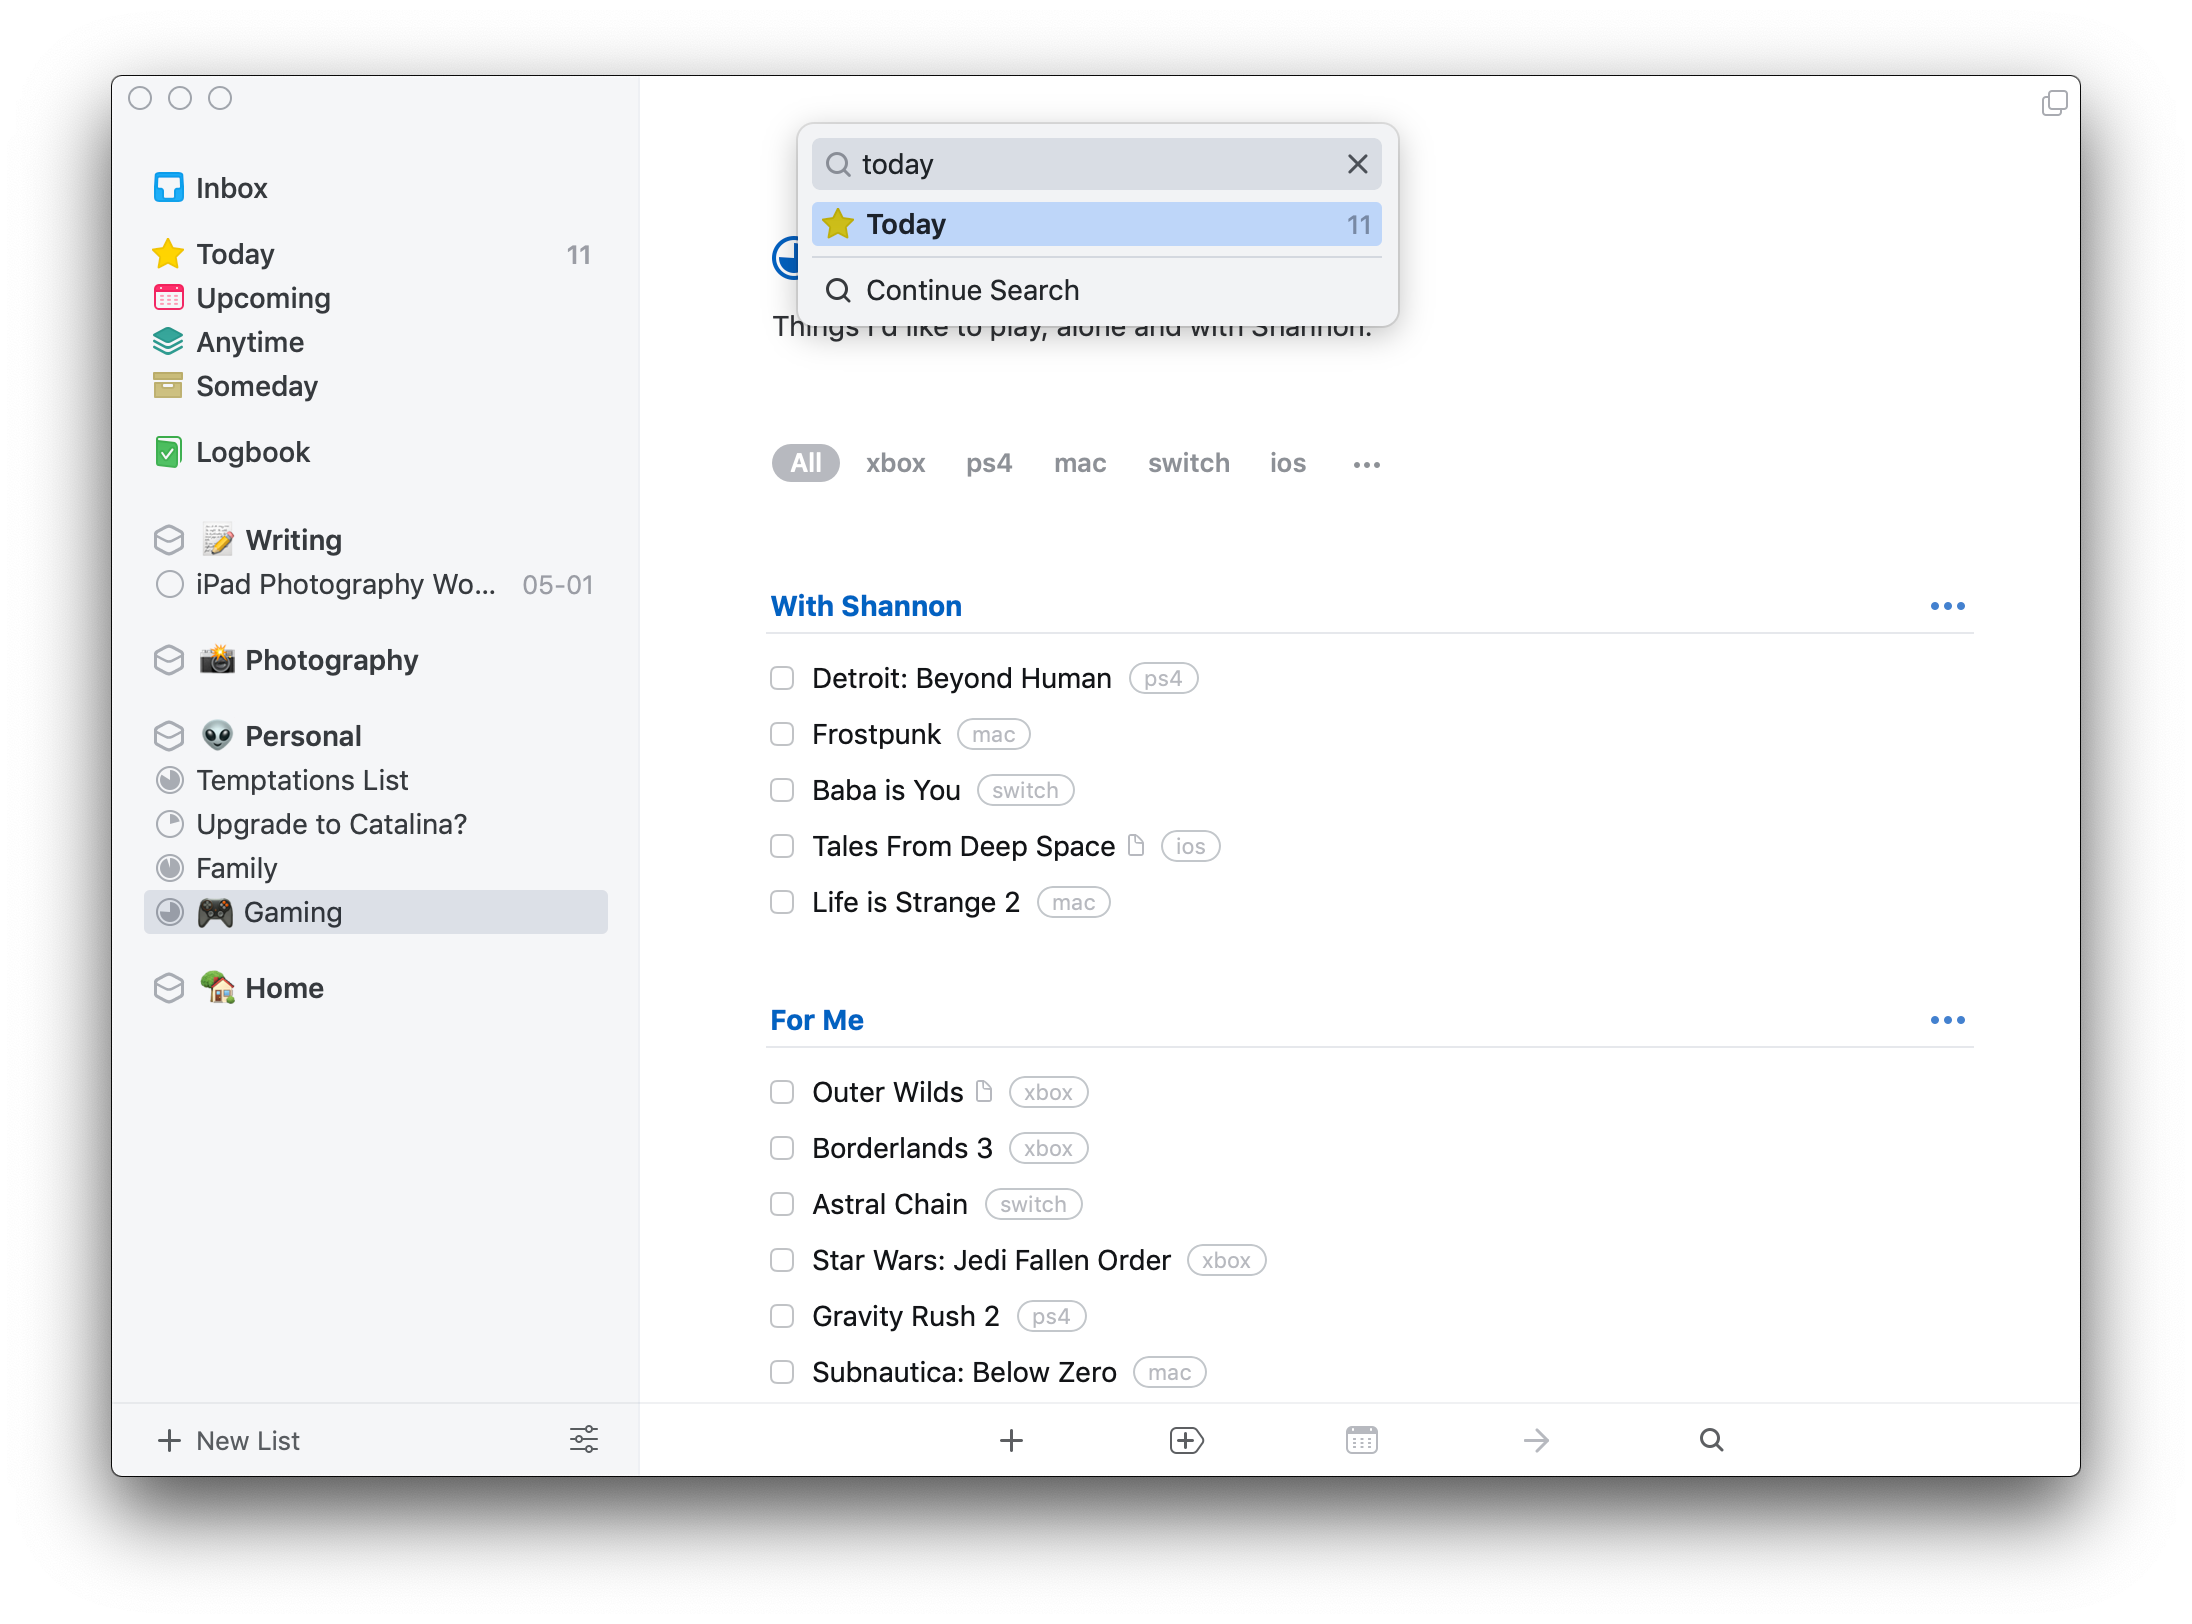Check off Baba is You
2192x1624 pixels.
coord(782,790)
